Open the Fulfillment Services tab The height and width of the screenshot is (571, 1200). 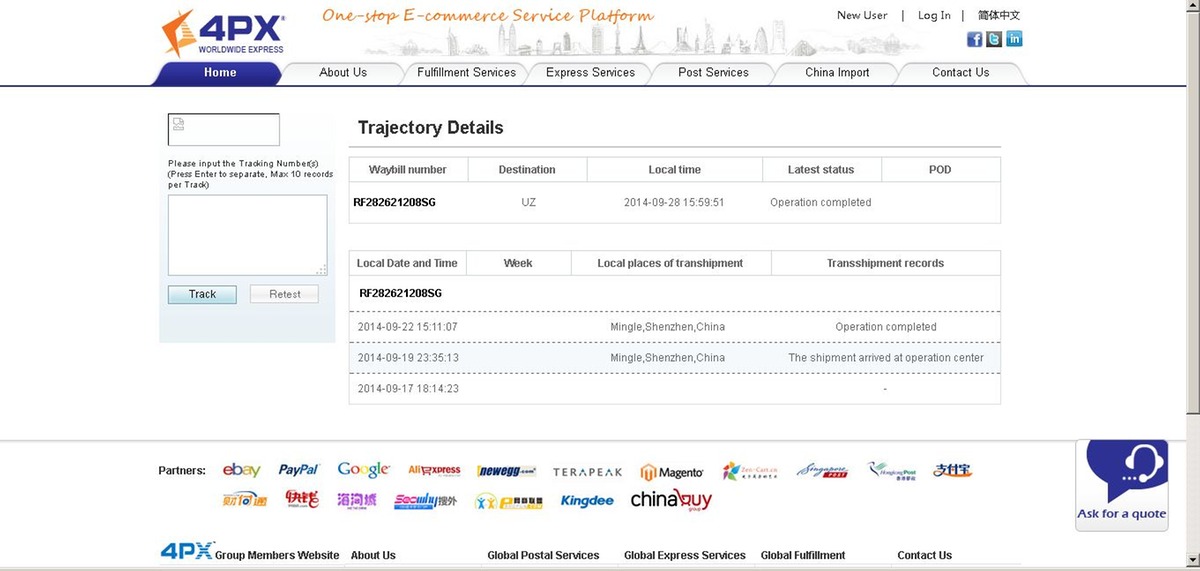click(466, 73)
